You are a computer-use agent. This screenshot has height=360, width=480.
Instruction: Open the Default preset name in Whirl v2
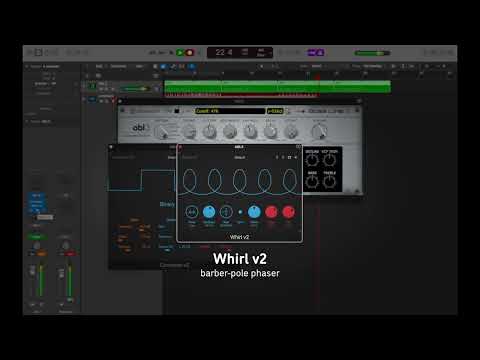click(240, 157)
